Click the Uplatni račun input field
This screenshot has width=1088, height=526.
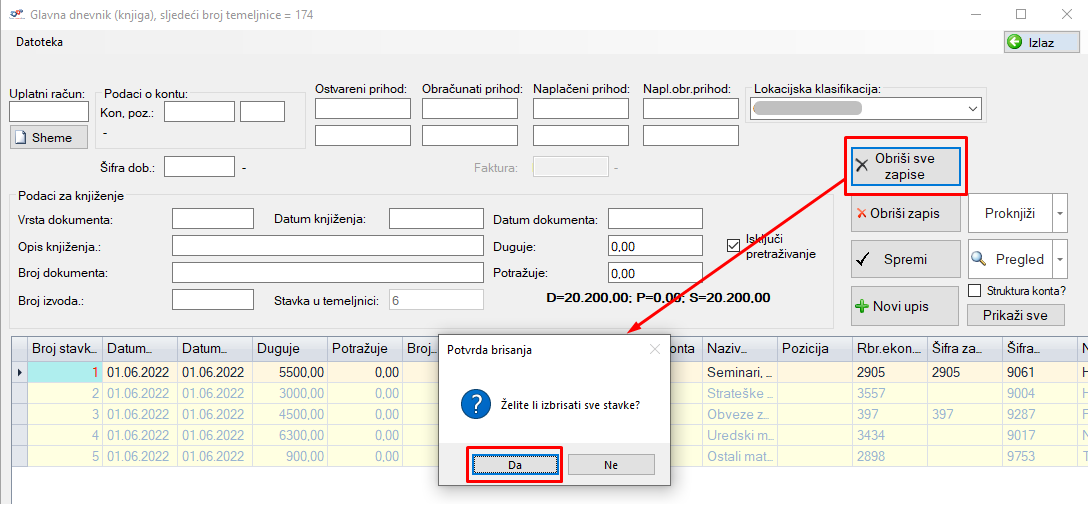coord(49,112)
